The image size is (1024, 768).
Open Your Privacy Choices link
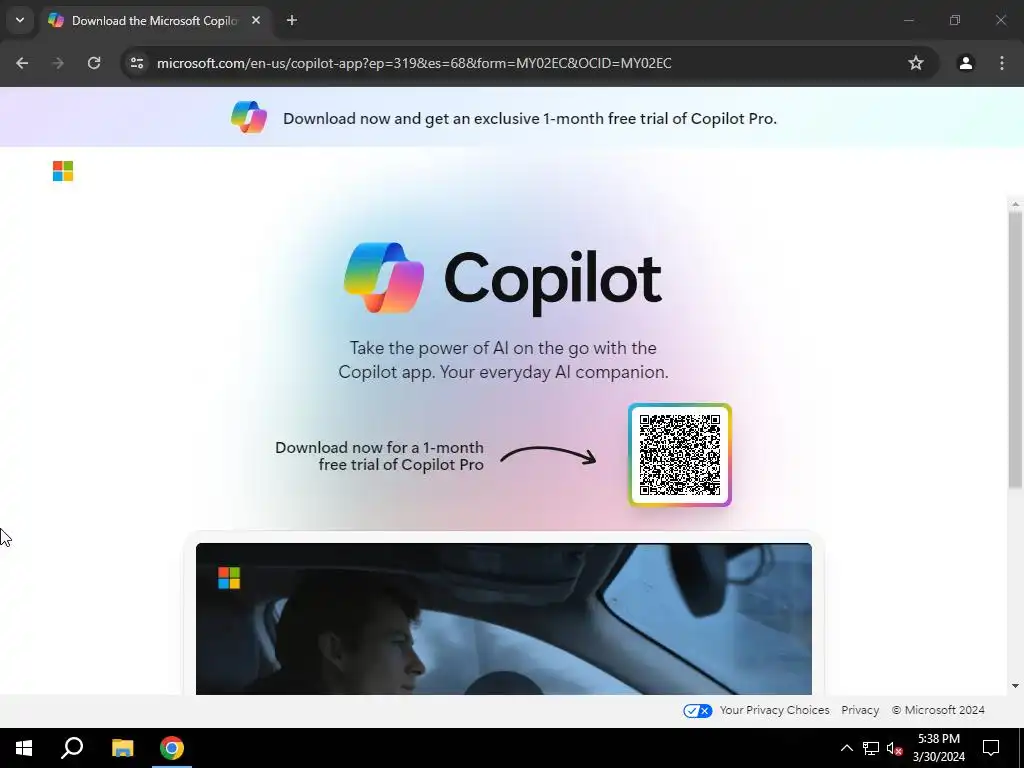[775, 711]
